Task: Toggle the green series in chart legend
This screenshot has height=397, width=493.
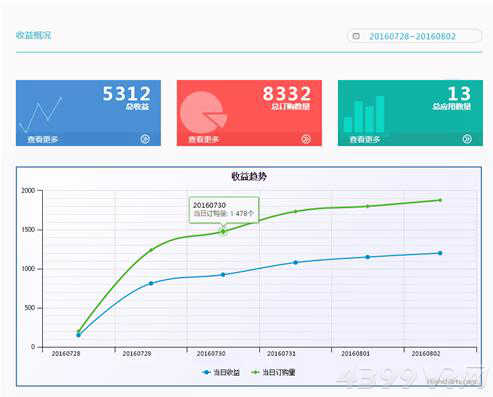Action: [273, 372]
